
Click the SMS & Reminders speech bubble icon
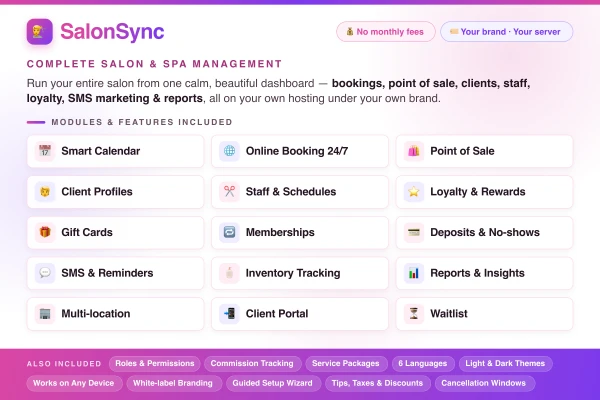(45, 273)
